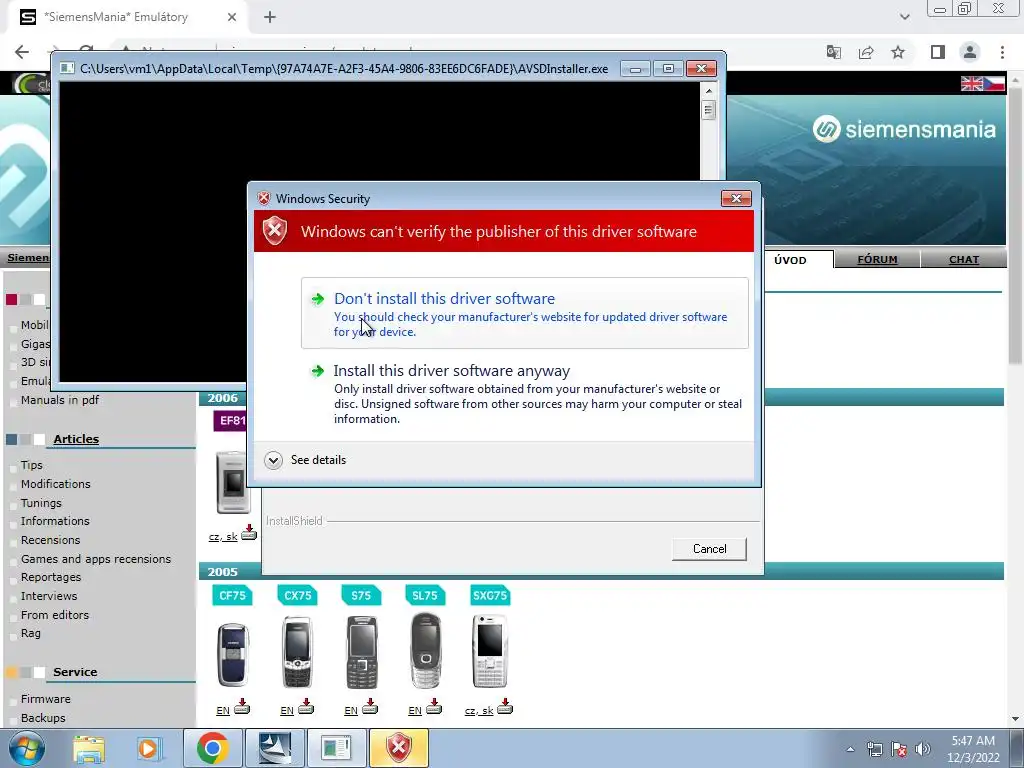Open the Tips link
Screen dimensions: 1024x768
(x=31, y=465)
